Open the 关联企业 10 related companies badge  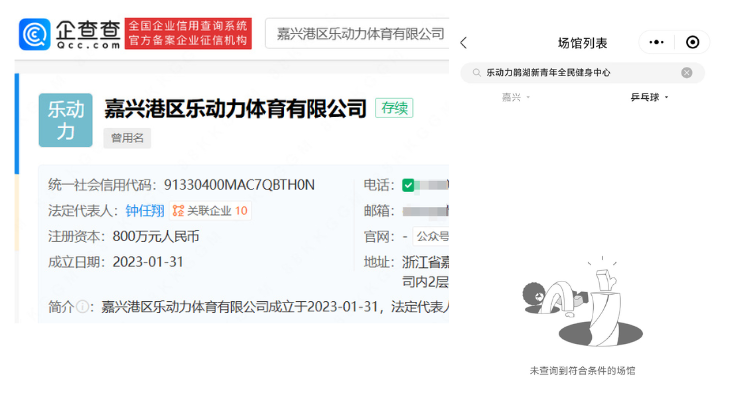[210, 211]
